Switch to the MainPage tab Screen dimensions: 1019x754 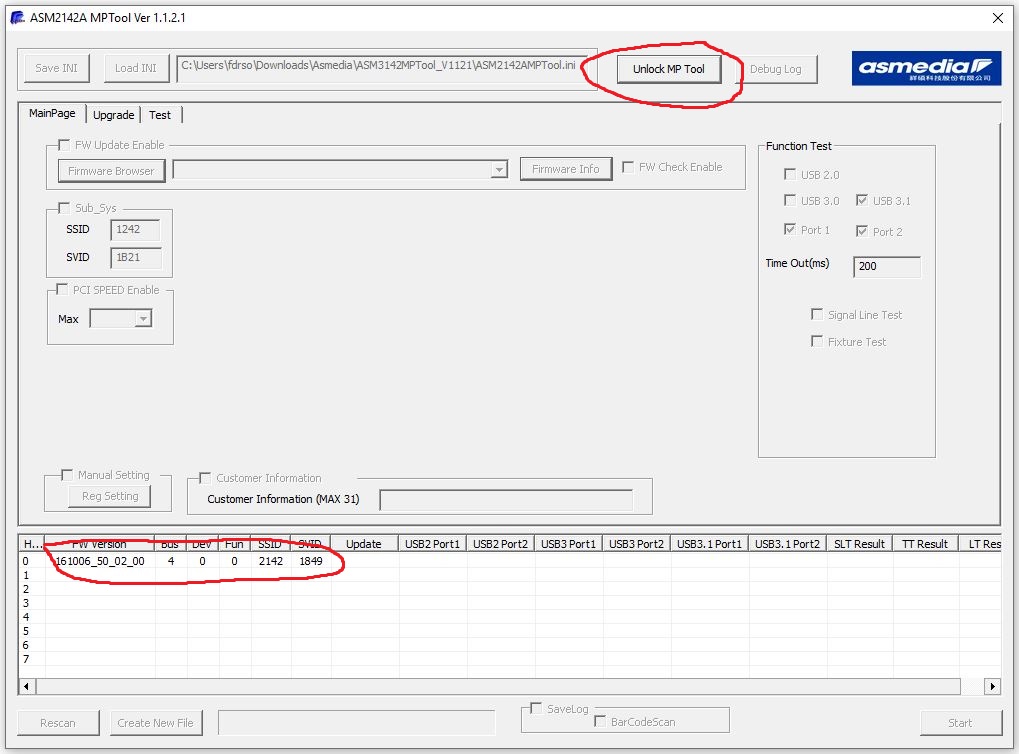pyautogui.click(x=52, y=113)
